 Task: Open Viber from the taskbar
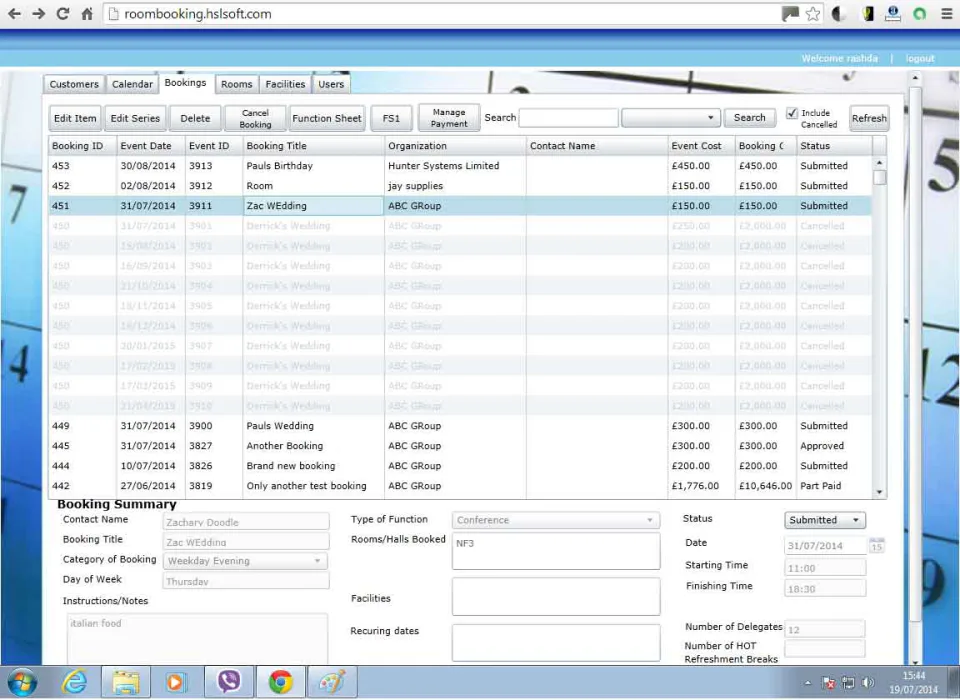(229, 682)
